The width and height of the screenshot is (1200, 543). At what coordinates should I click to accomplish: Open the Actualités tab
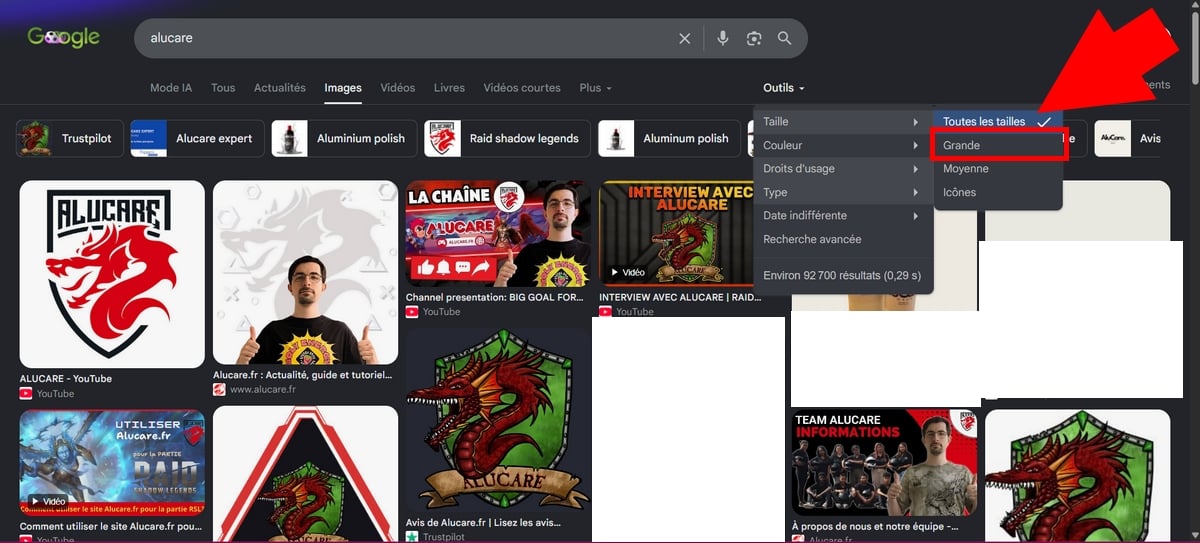(280, 88)
